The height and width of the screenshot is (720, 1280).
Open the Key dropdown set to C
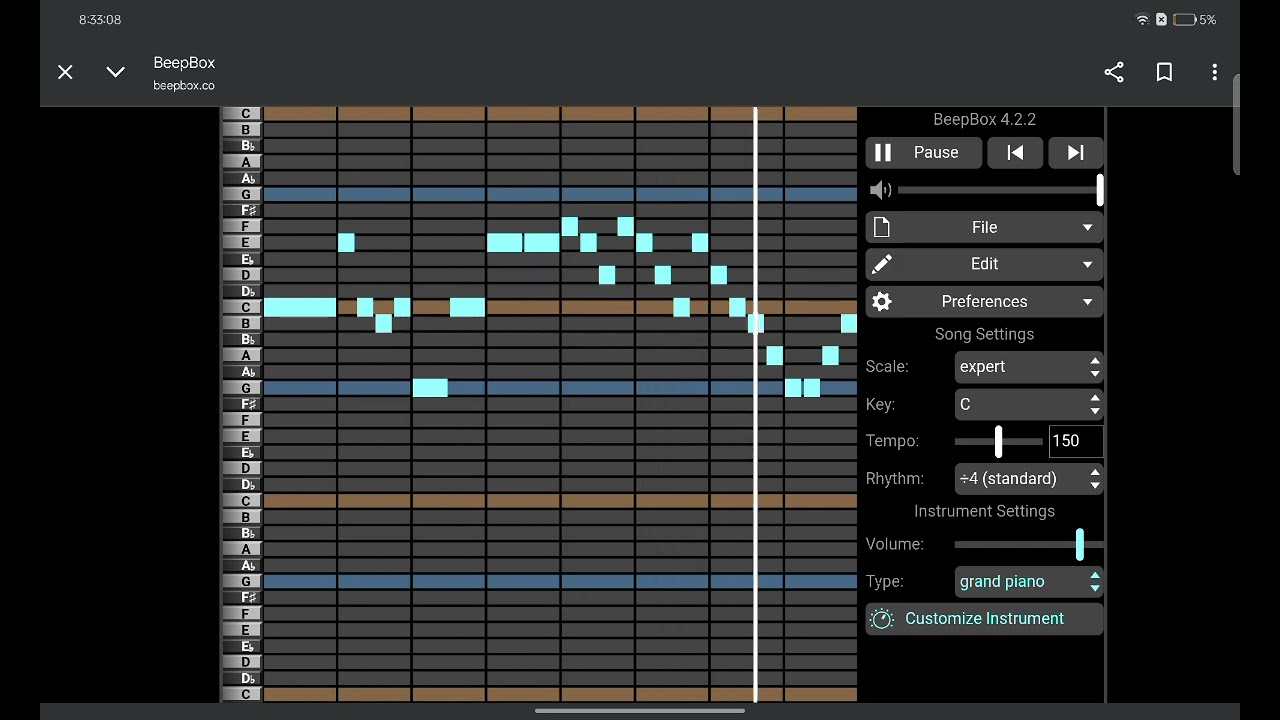coord(1029,404)
